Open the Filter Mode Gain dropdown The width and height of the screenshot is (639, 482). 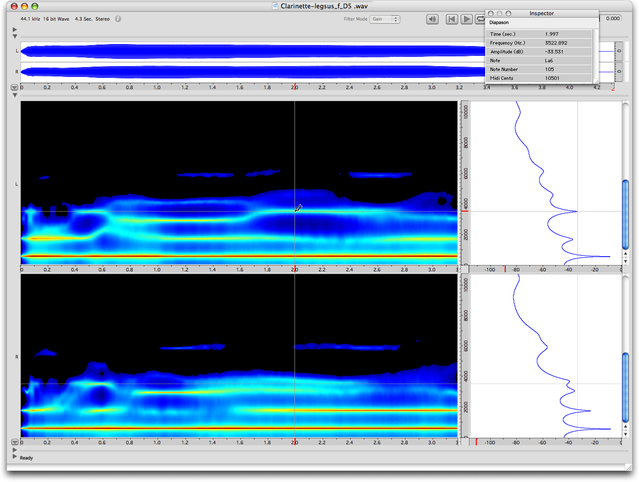click(385, 18)
